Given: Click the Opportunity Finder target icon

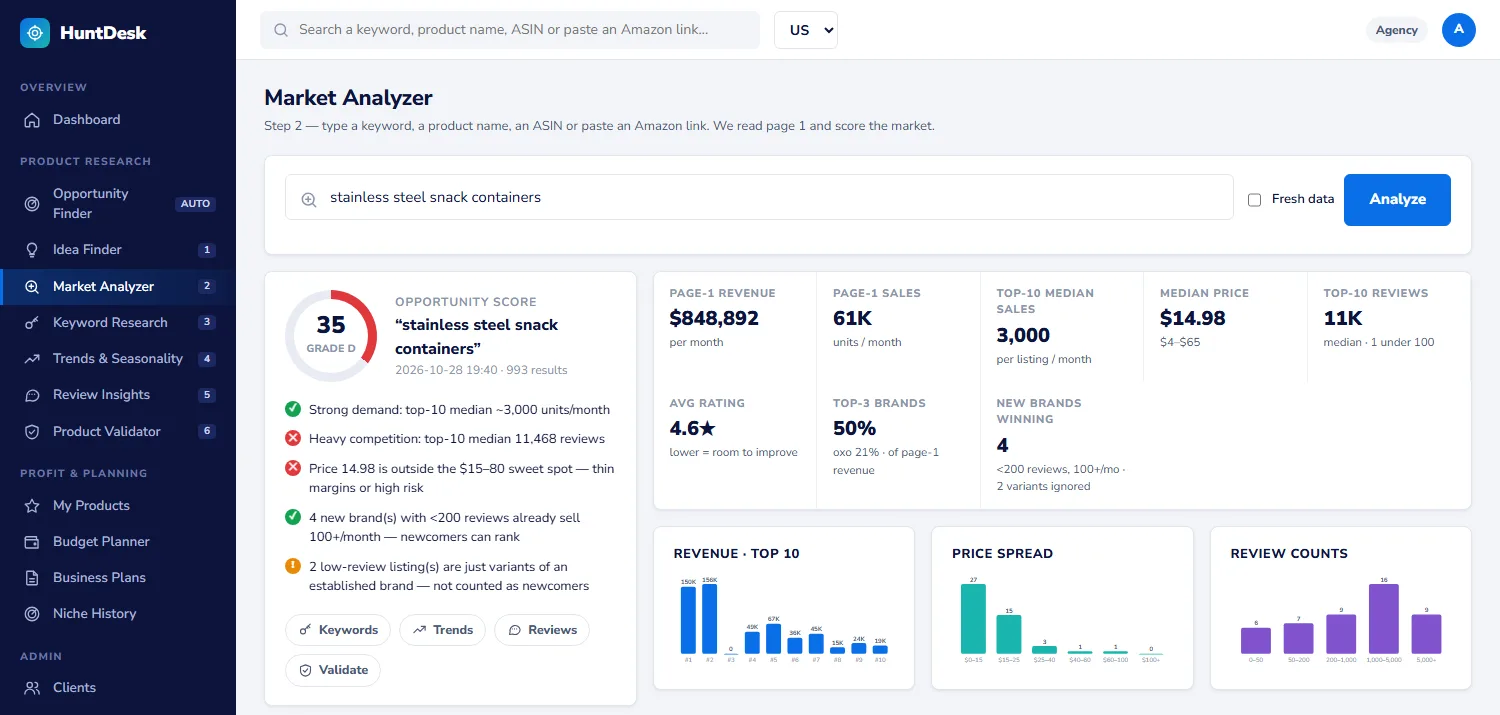Looking at the screenshot, I should [x=33, y=204].
